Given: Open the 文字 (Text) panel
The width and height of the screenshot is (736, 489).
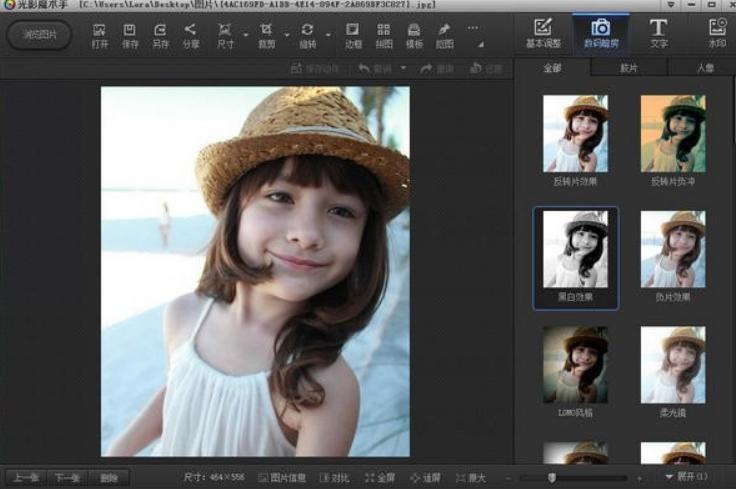Looking at the screenshot, I should pyautogui.click(x=658, y=33).
